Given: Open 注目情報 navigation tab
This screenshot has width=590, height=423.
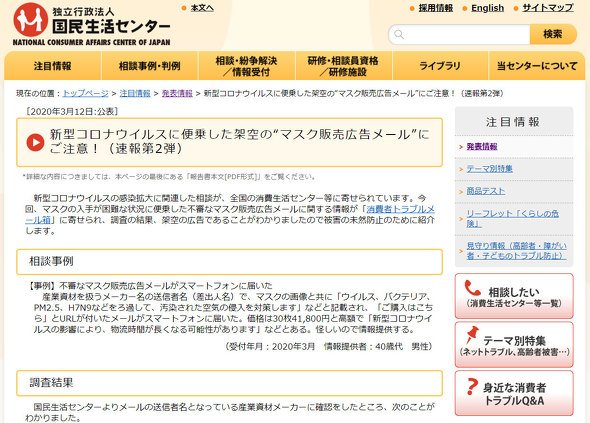Looking at the screenshot, I should point(53,66).
